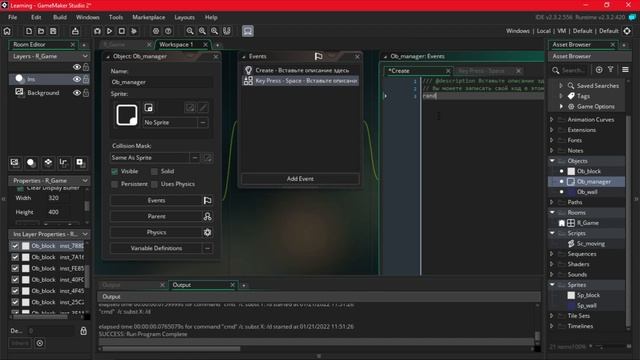Click the Parent button
The height and width of the screenshot is (360, 640).
pos(156,216)
